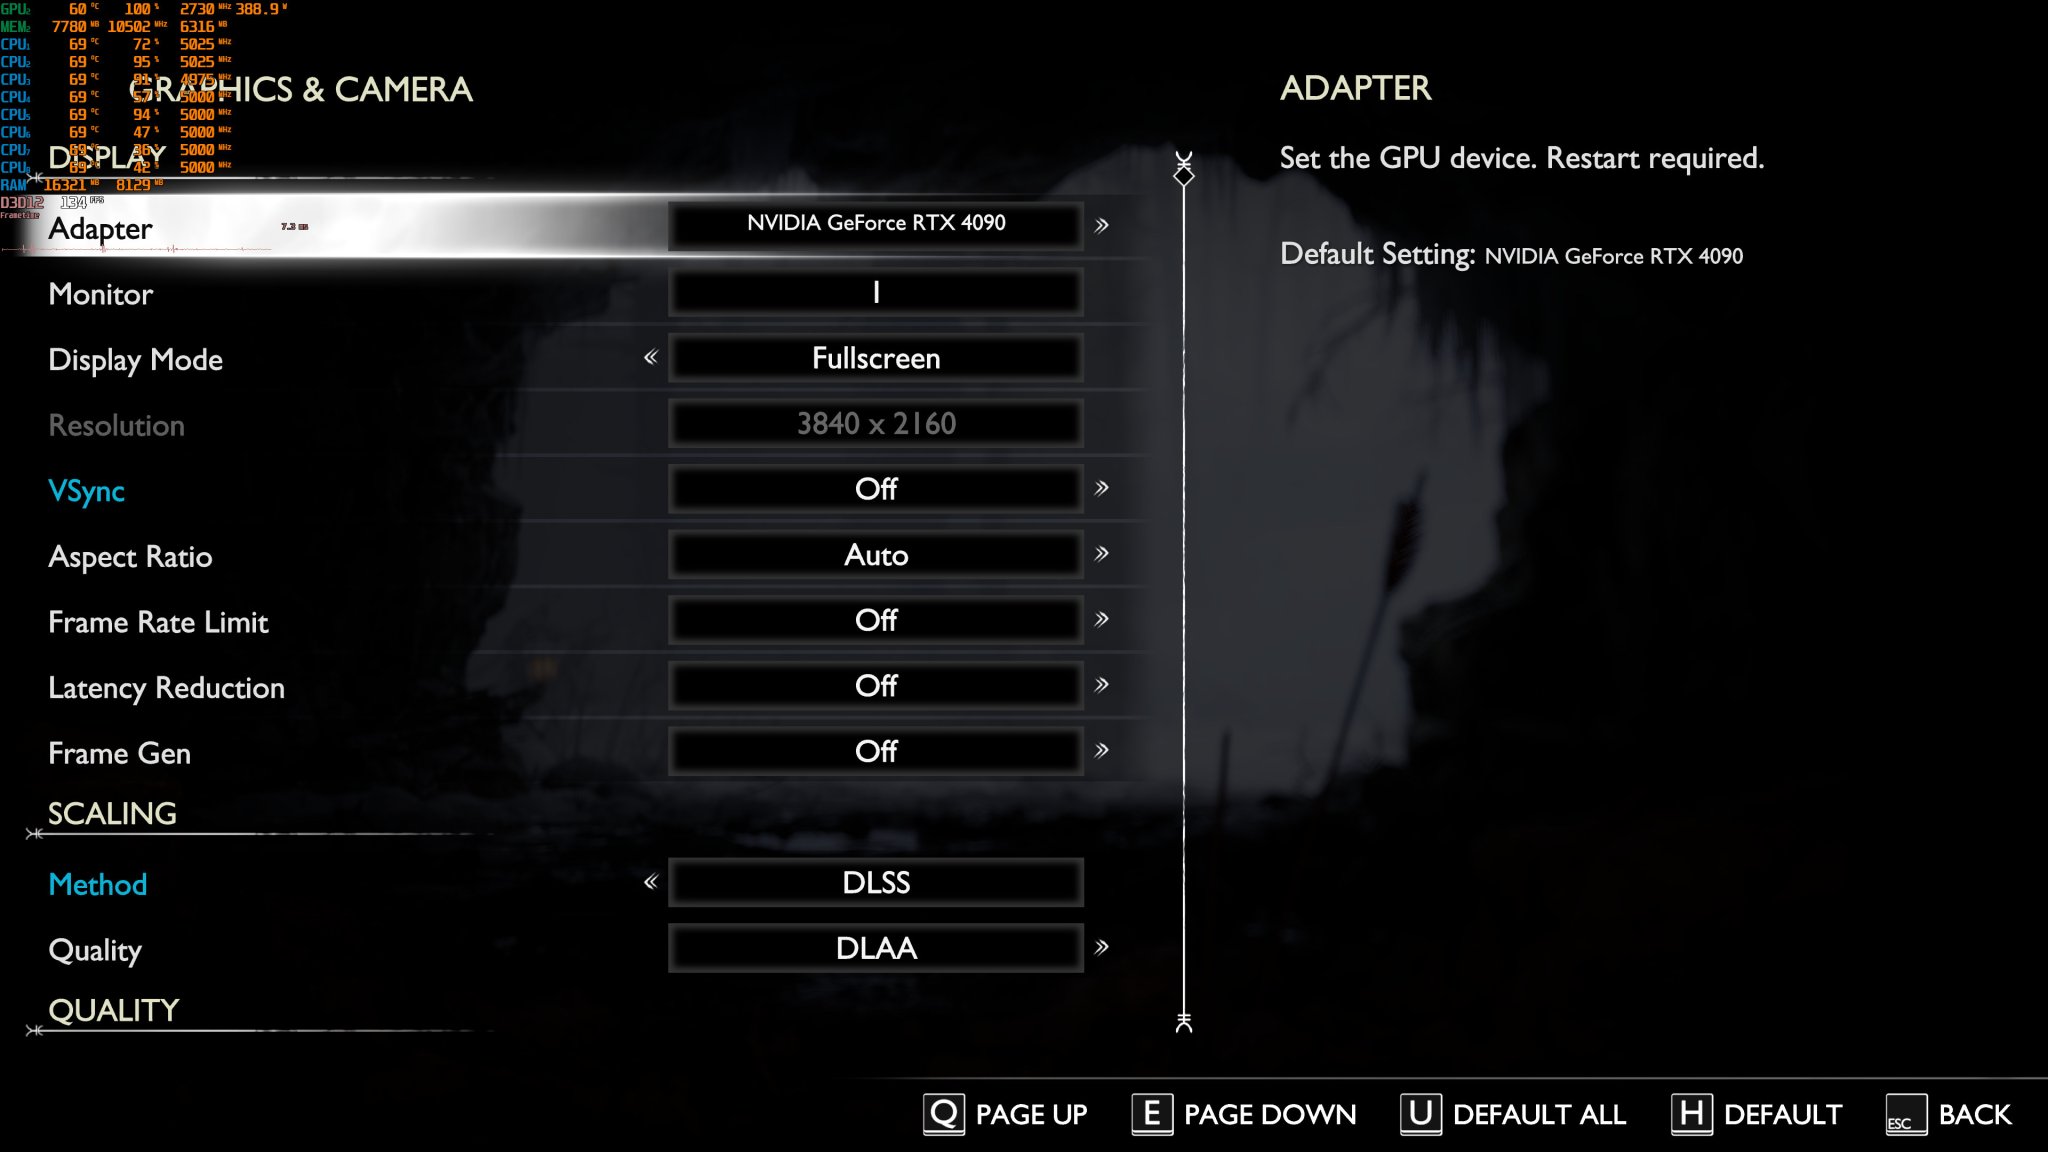Drag the Resolution display slider
Viewport: 2048px width, 1152px height.
click(873, 421)
